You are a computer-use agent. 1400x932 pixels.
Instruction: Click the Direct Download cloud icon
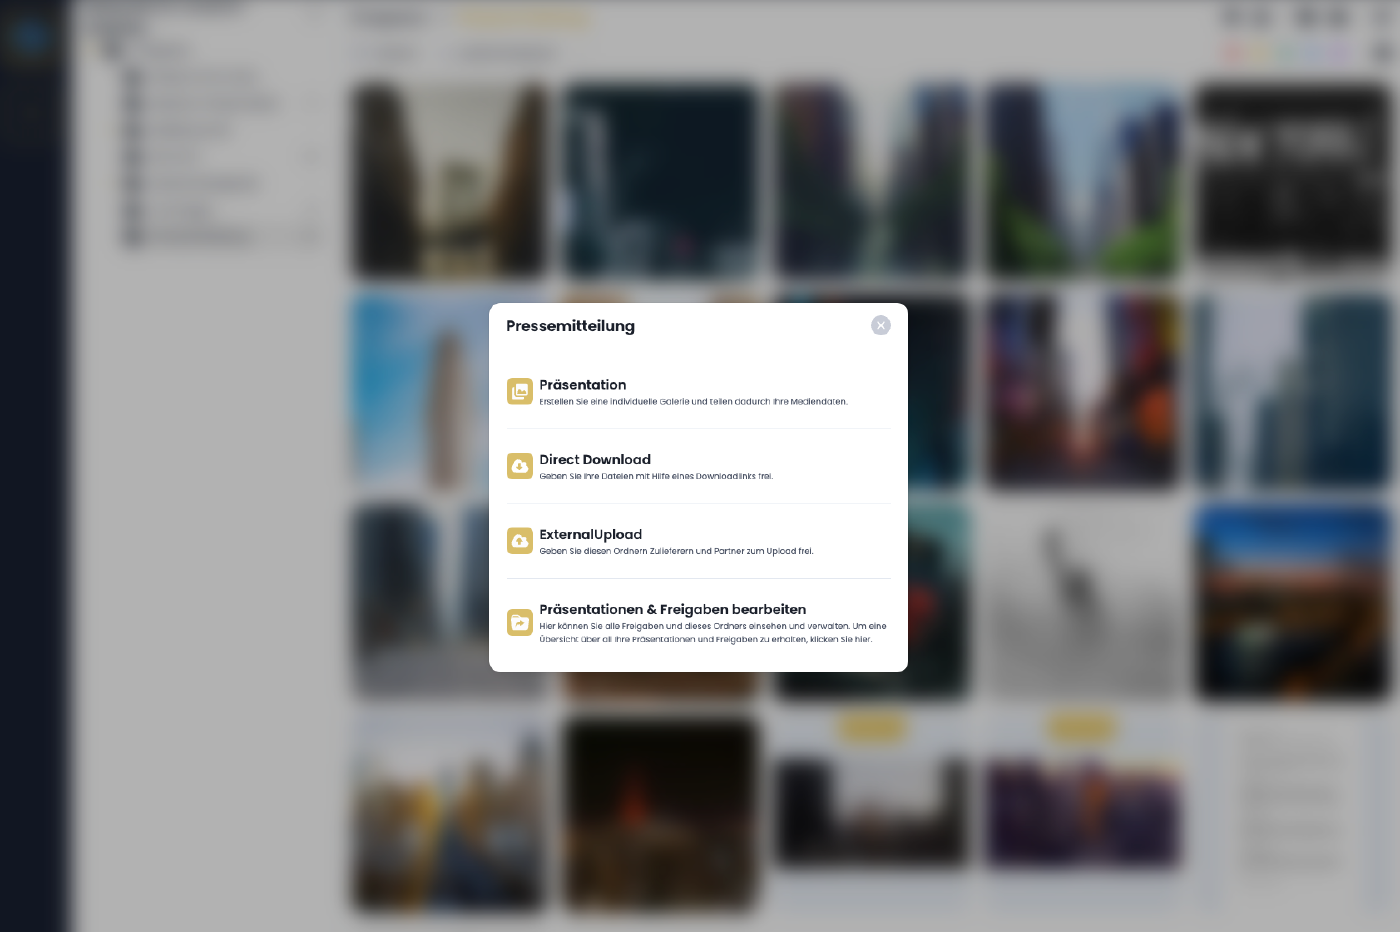[x=519, y=467]
